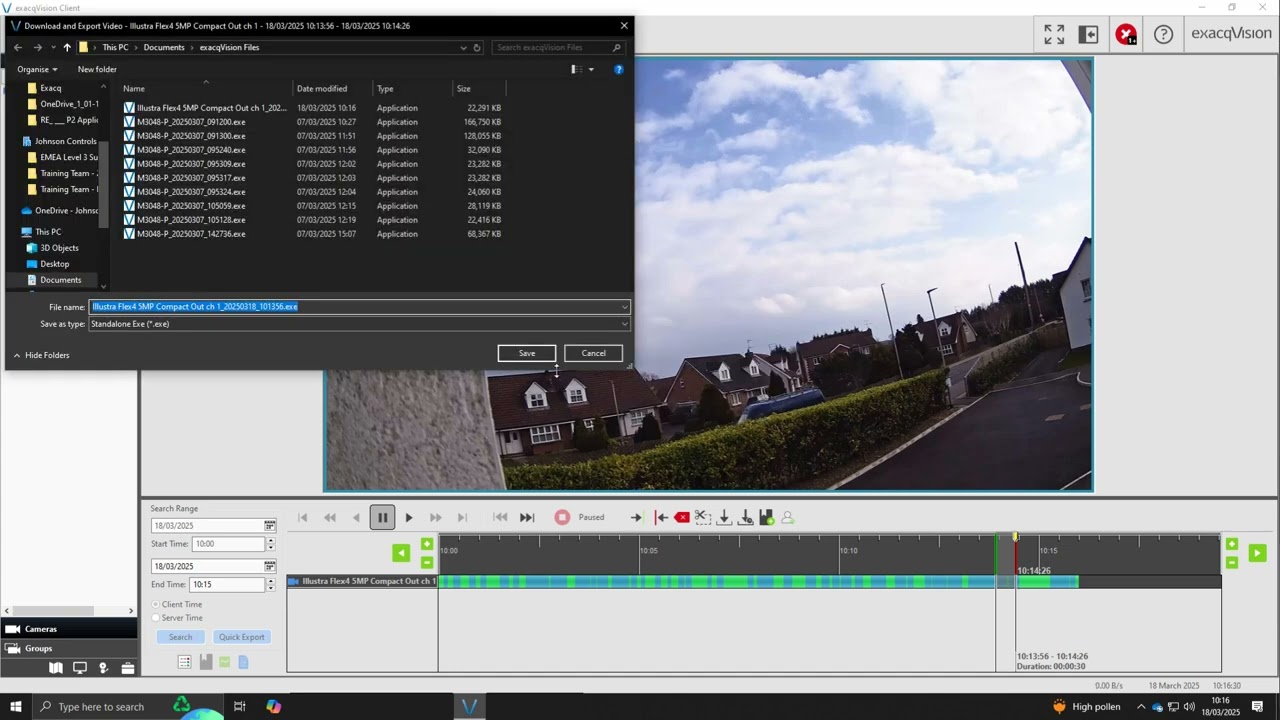
Task: Sort files by the Date modified column
Action: tap(332, 89)
